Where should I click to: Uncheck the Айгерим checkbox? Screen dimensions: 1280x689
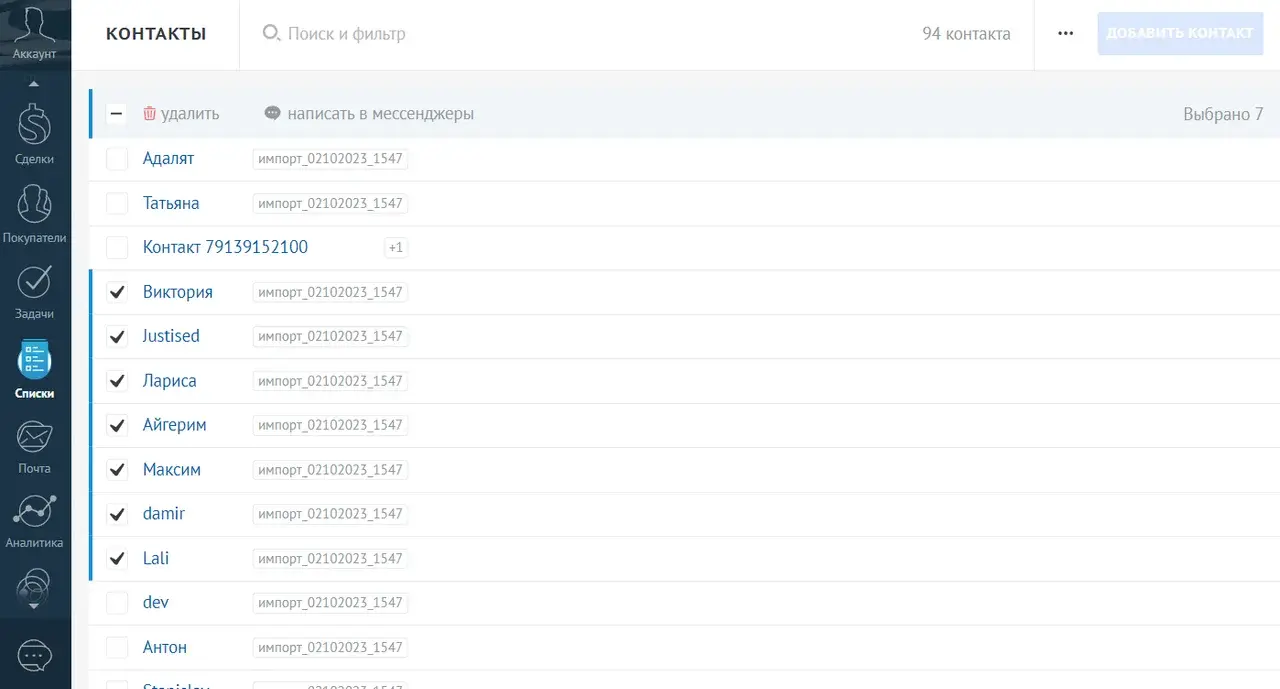point(117,425)
